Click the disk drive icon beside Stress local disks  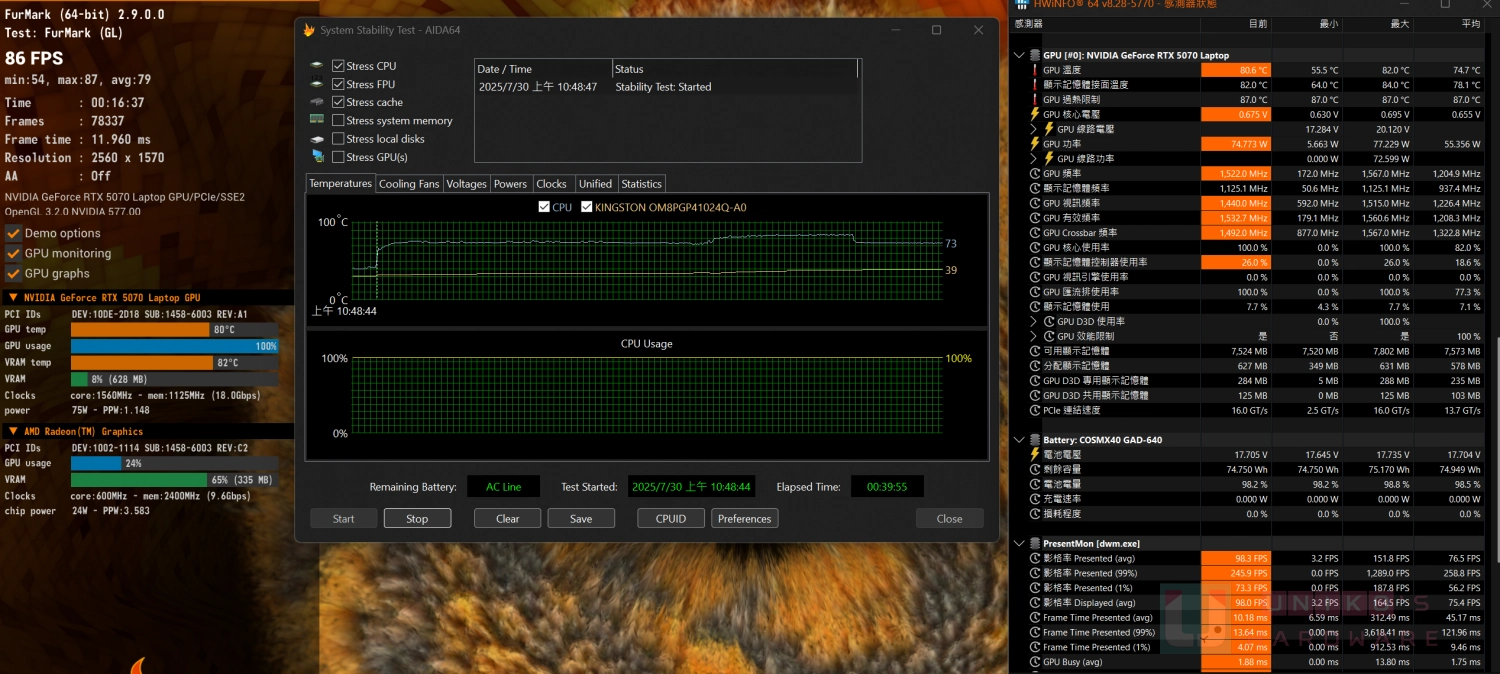click(x=317, y=139)
